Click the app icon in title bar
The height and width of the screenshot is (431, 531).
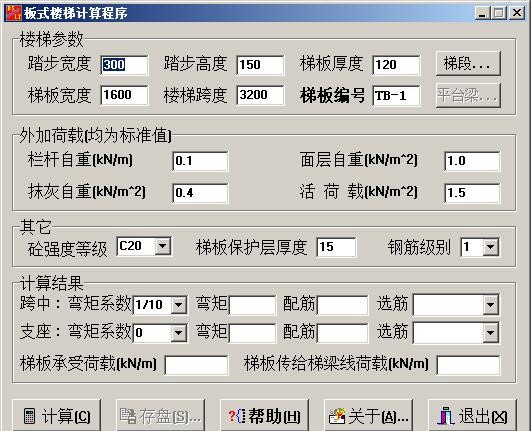14,13
